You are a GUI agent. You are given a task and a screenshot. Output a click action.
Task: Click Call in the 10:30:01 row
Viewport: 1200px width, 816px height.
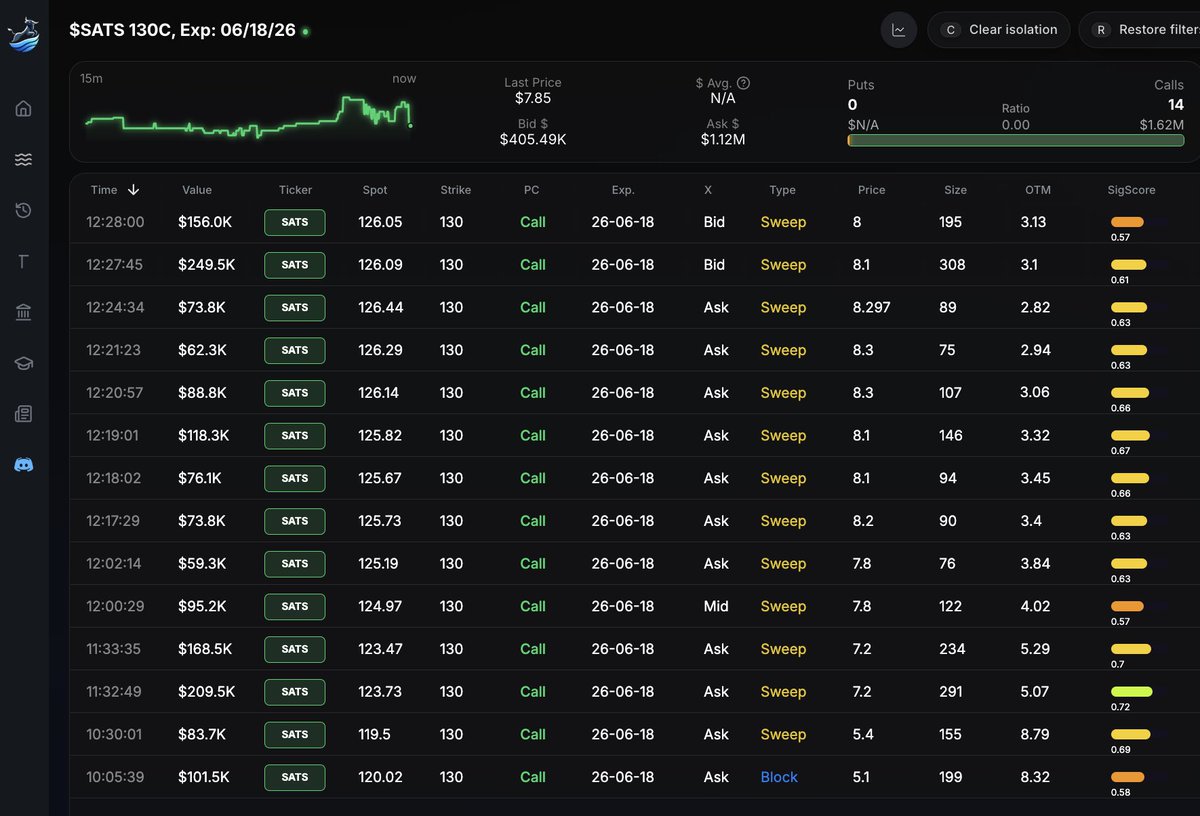click(533, 734)
